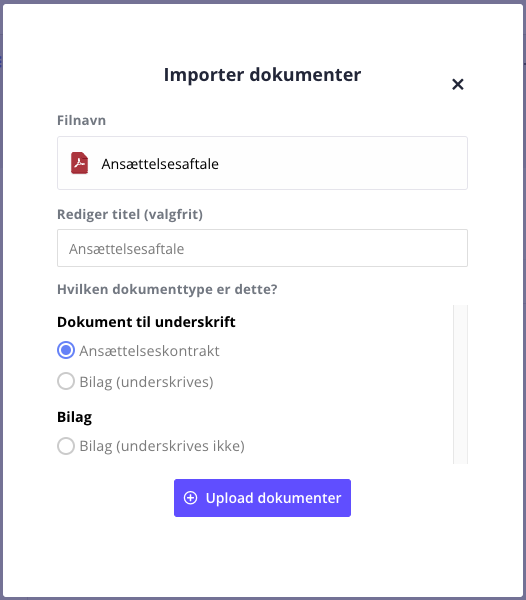526x600 pixels.
Task: Click the document type list scrollbar
Action: tap(461, 384)
